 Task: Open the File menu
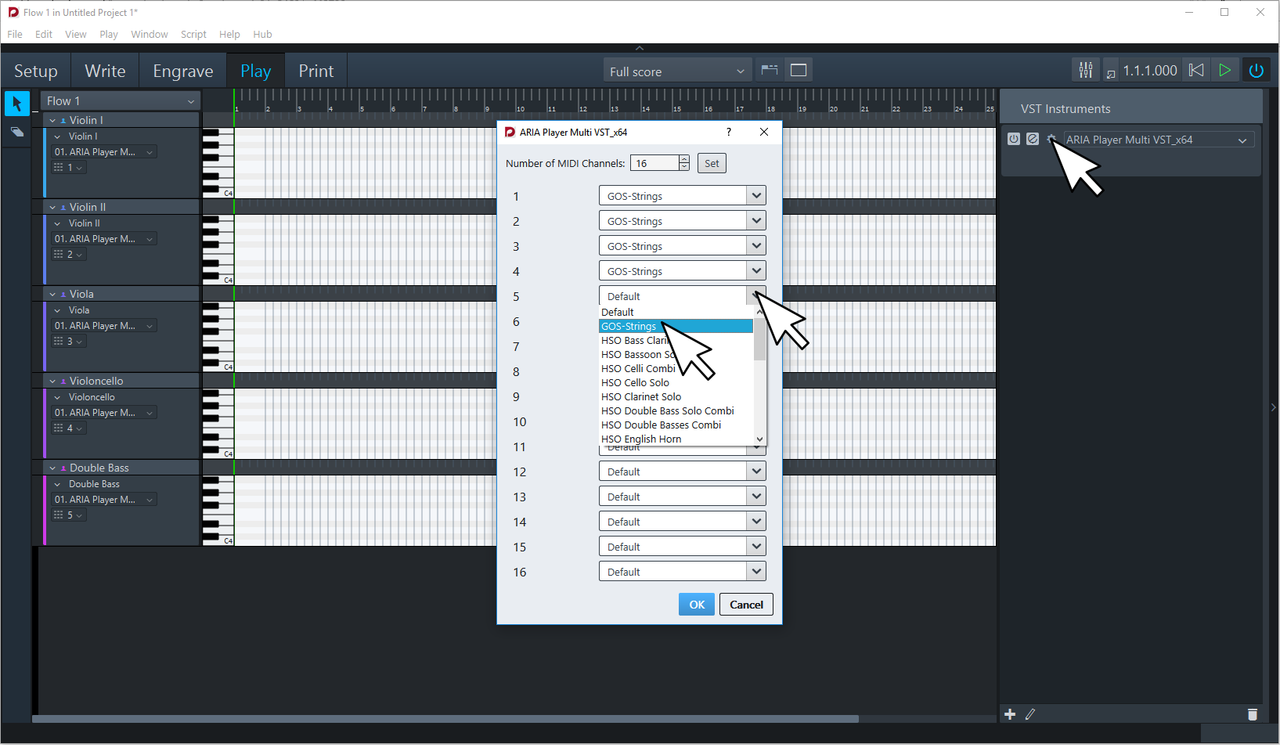(x=15, y=34)
